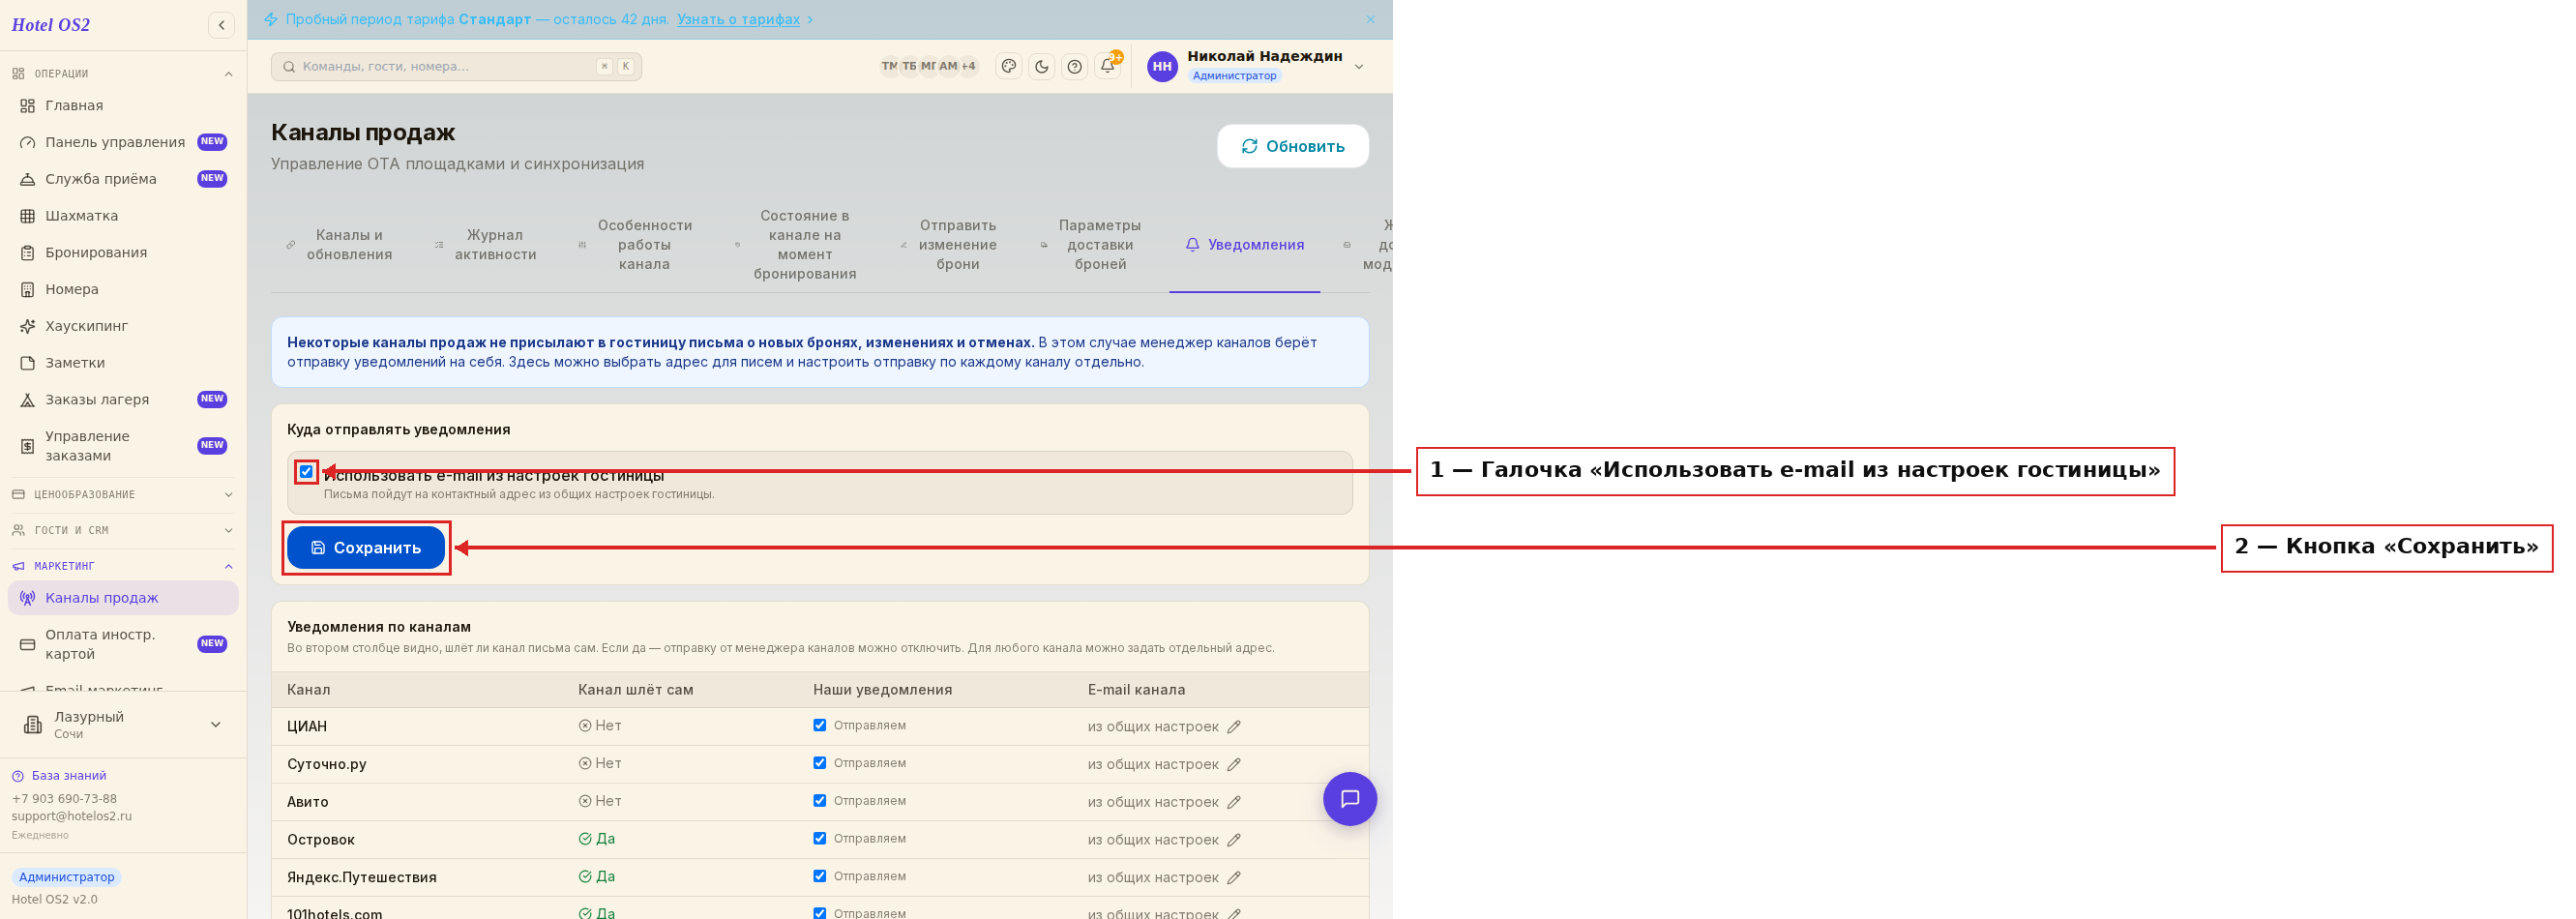The image size is (2576, 919).
Task: Open notifications bell in top bar
Action: [x=1107, y=67]
